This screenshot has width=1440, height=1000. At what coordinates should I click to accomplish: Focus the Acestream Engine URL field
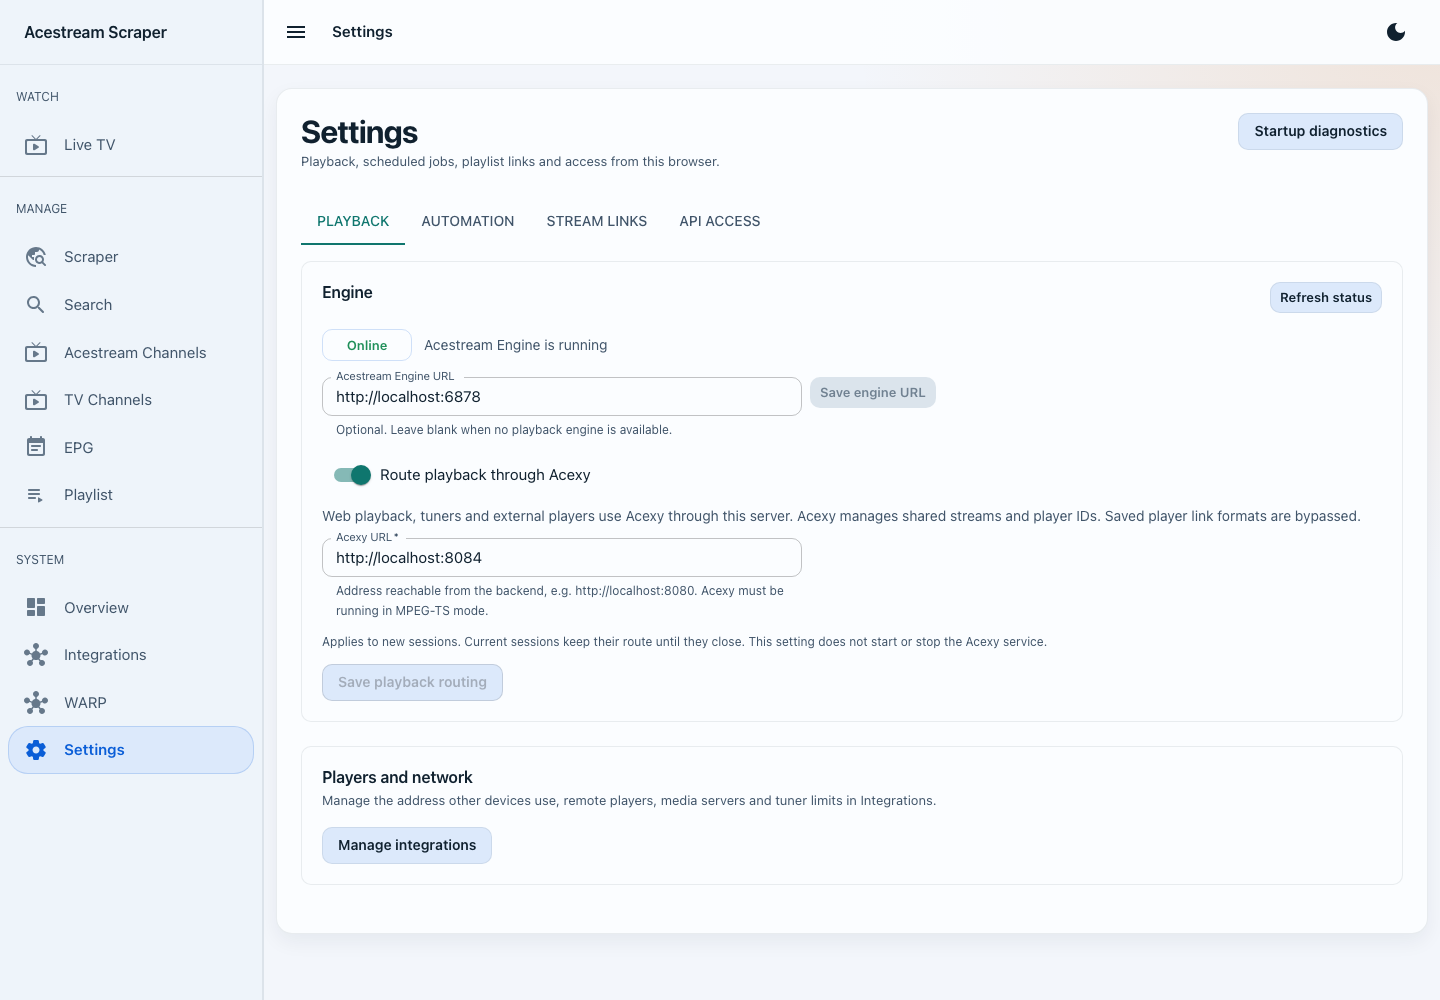coord(562,397)
